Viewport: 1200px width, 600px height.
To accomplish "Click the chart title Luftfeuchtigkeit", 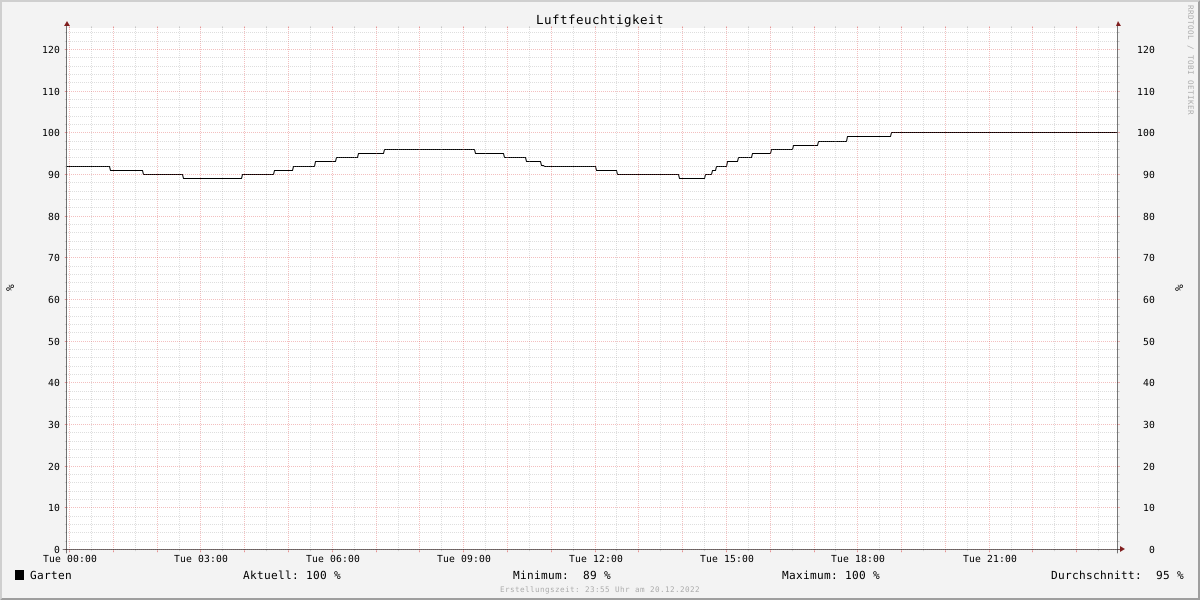I will [x=599, y=20].
